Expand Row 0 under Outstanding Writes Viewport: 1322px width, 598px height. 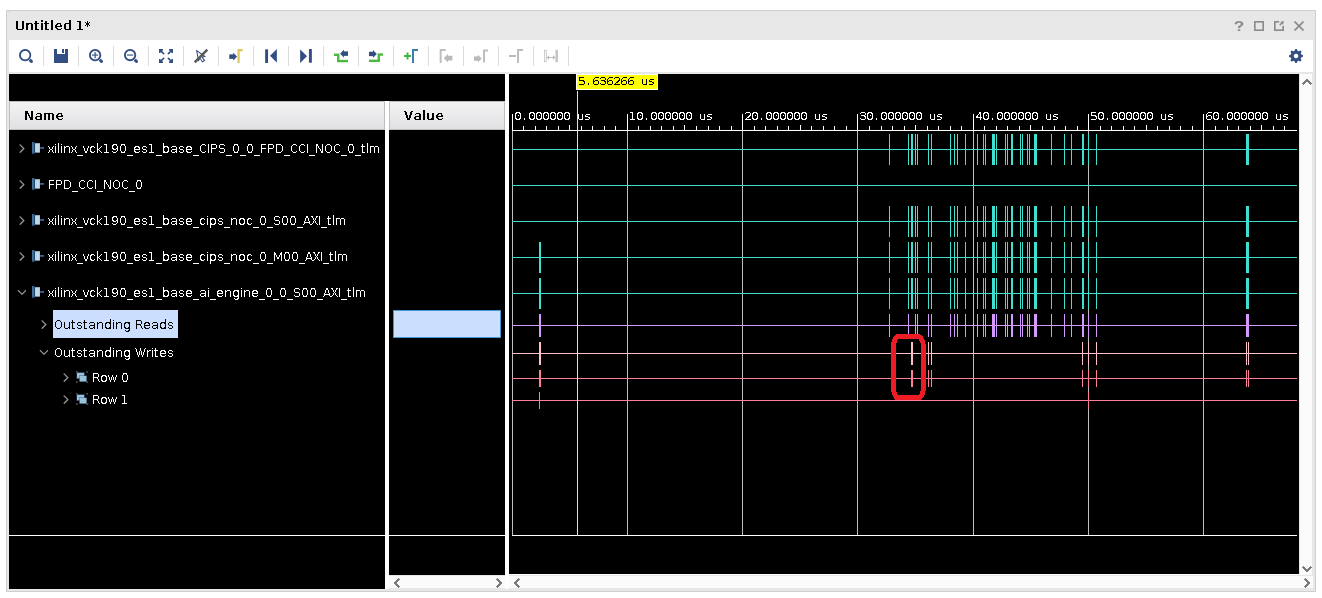66,378
